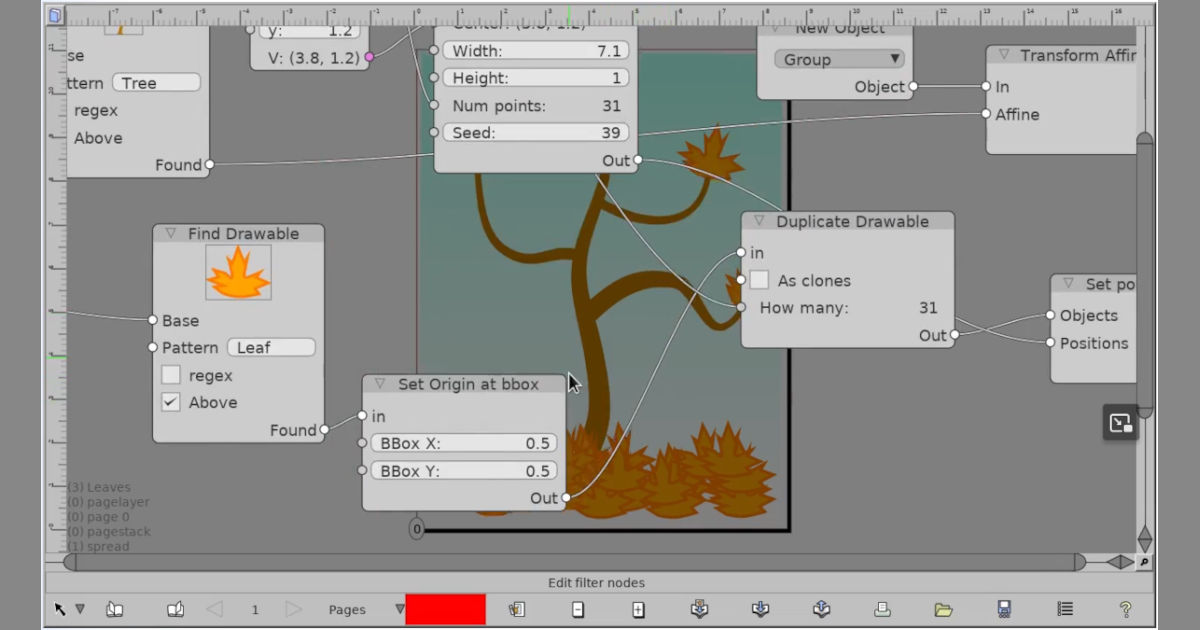The image size is (1200, 630).
Task: Click the Leaf pattern input field
Action: 271,348
